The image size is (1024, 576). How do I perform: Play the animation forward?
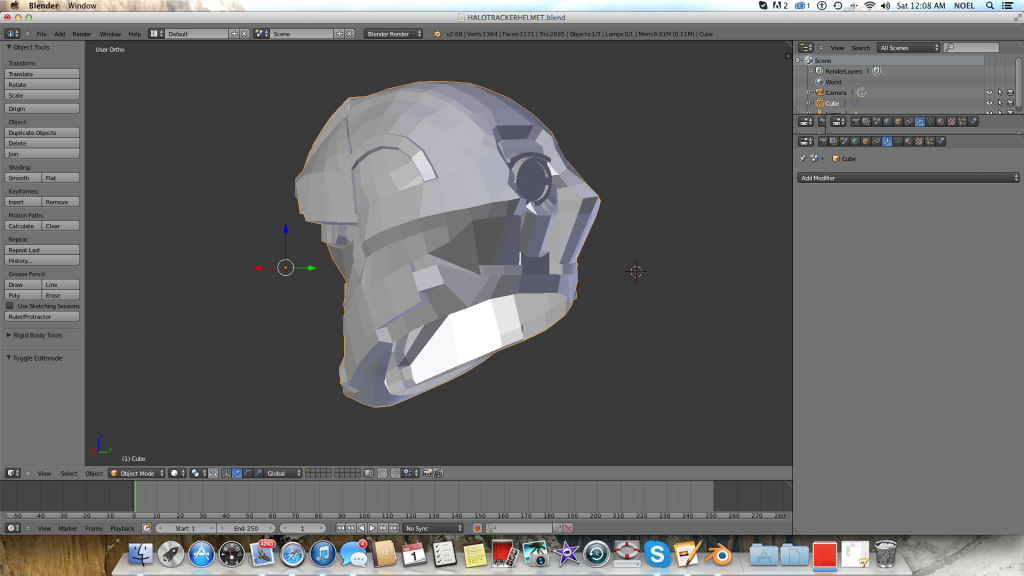pyautogui.click(x=372, y=528)
